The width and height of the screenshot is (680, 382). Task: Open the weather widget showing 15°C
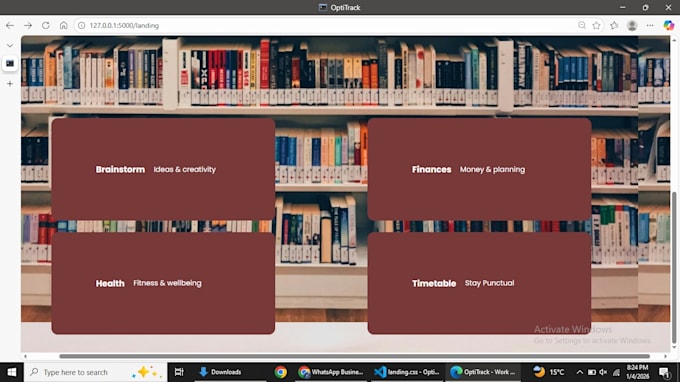click(549, 372)
